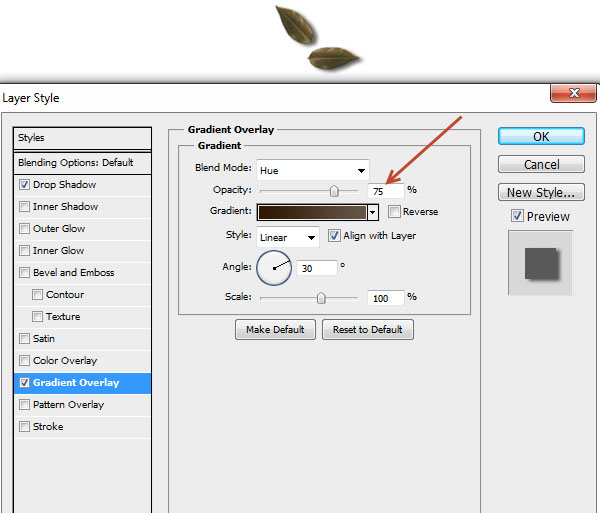600x513 pixels.
Task: Select the Styles panel entry
Action: [82, 138]
